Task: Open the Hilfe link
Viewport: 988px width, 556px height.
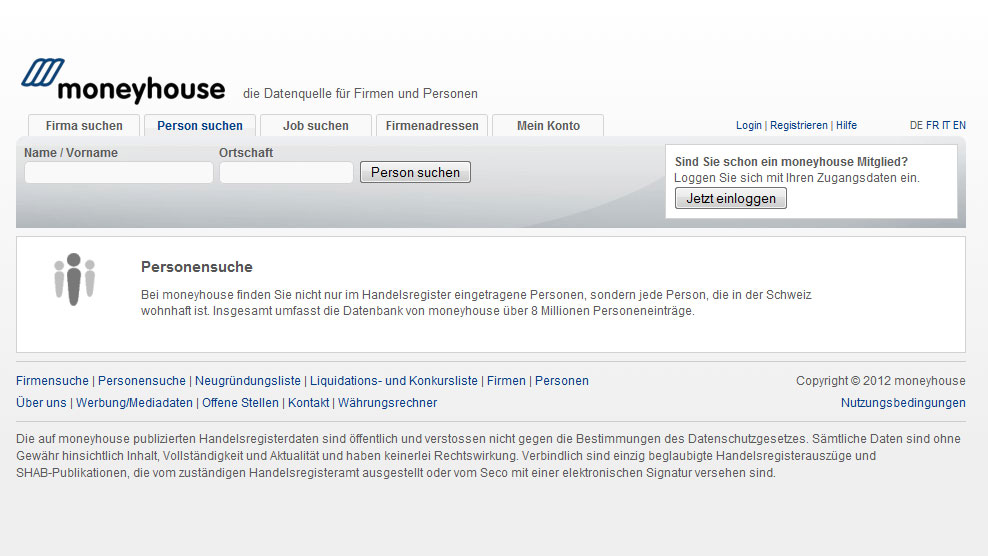Action: [x=846, y=125]
